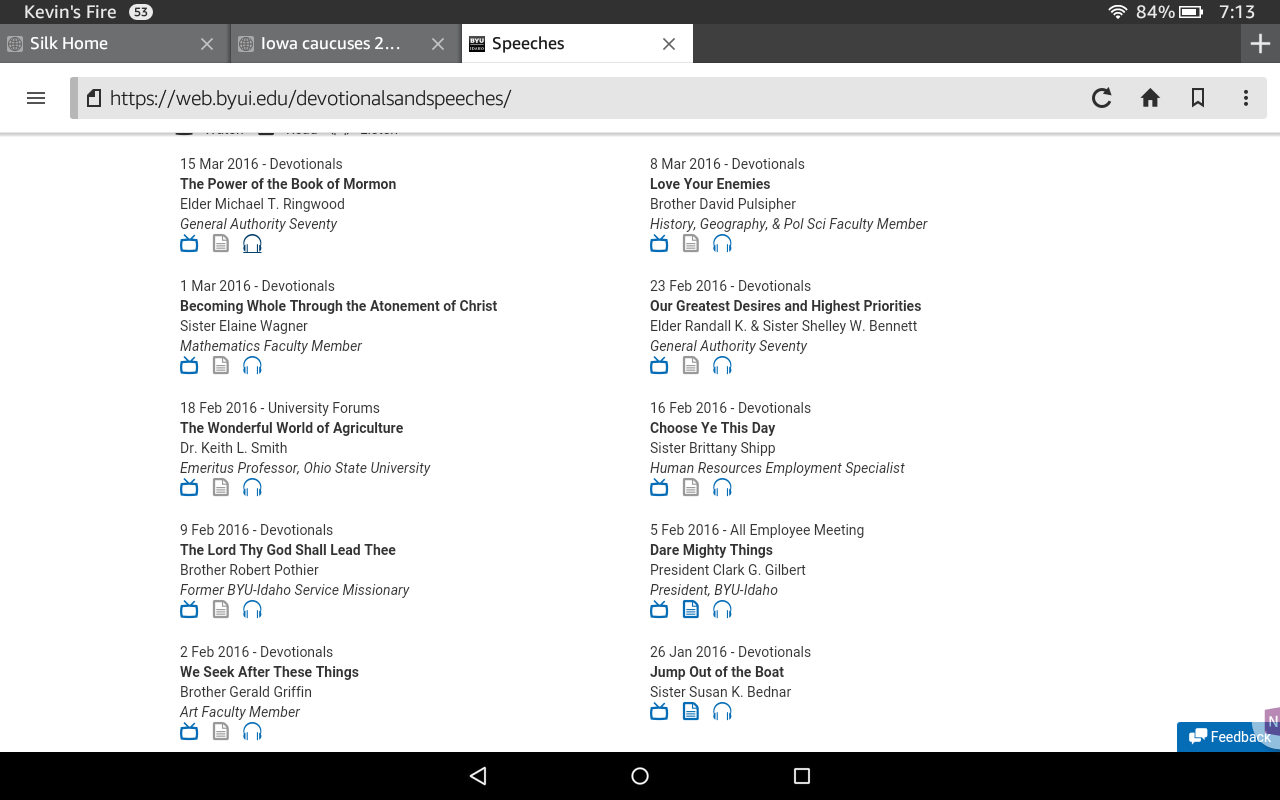1280x800 pixels.
Task: Listen to audio of Love Your Enemies
Action: [722, 244]
